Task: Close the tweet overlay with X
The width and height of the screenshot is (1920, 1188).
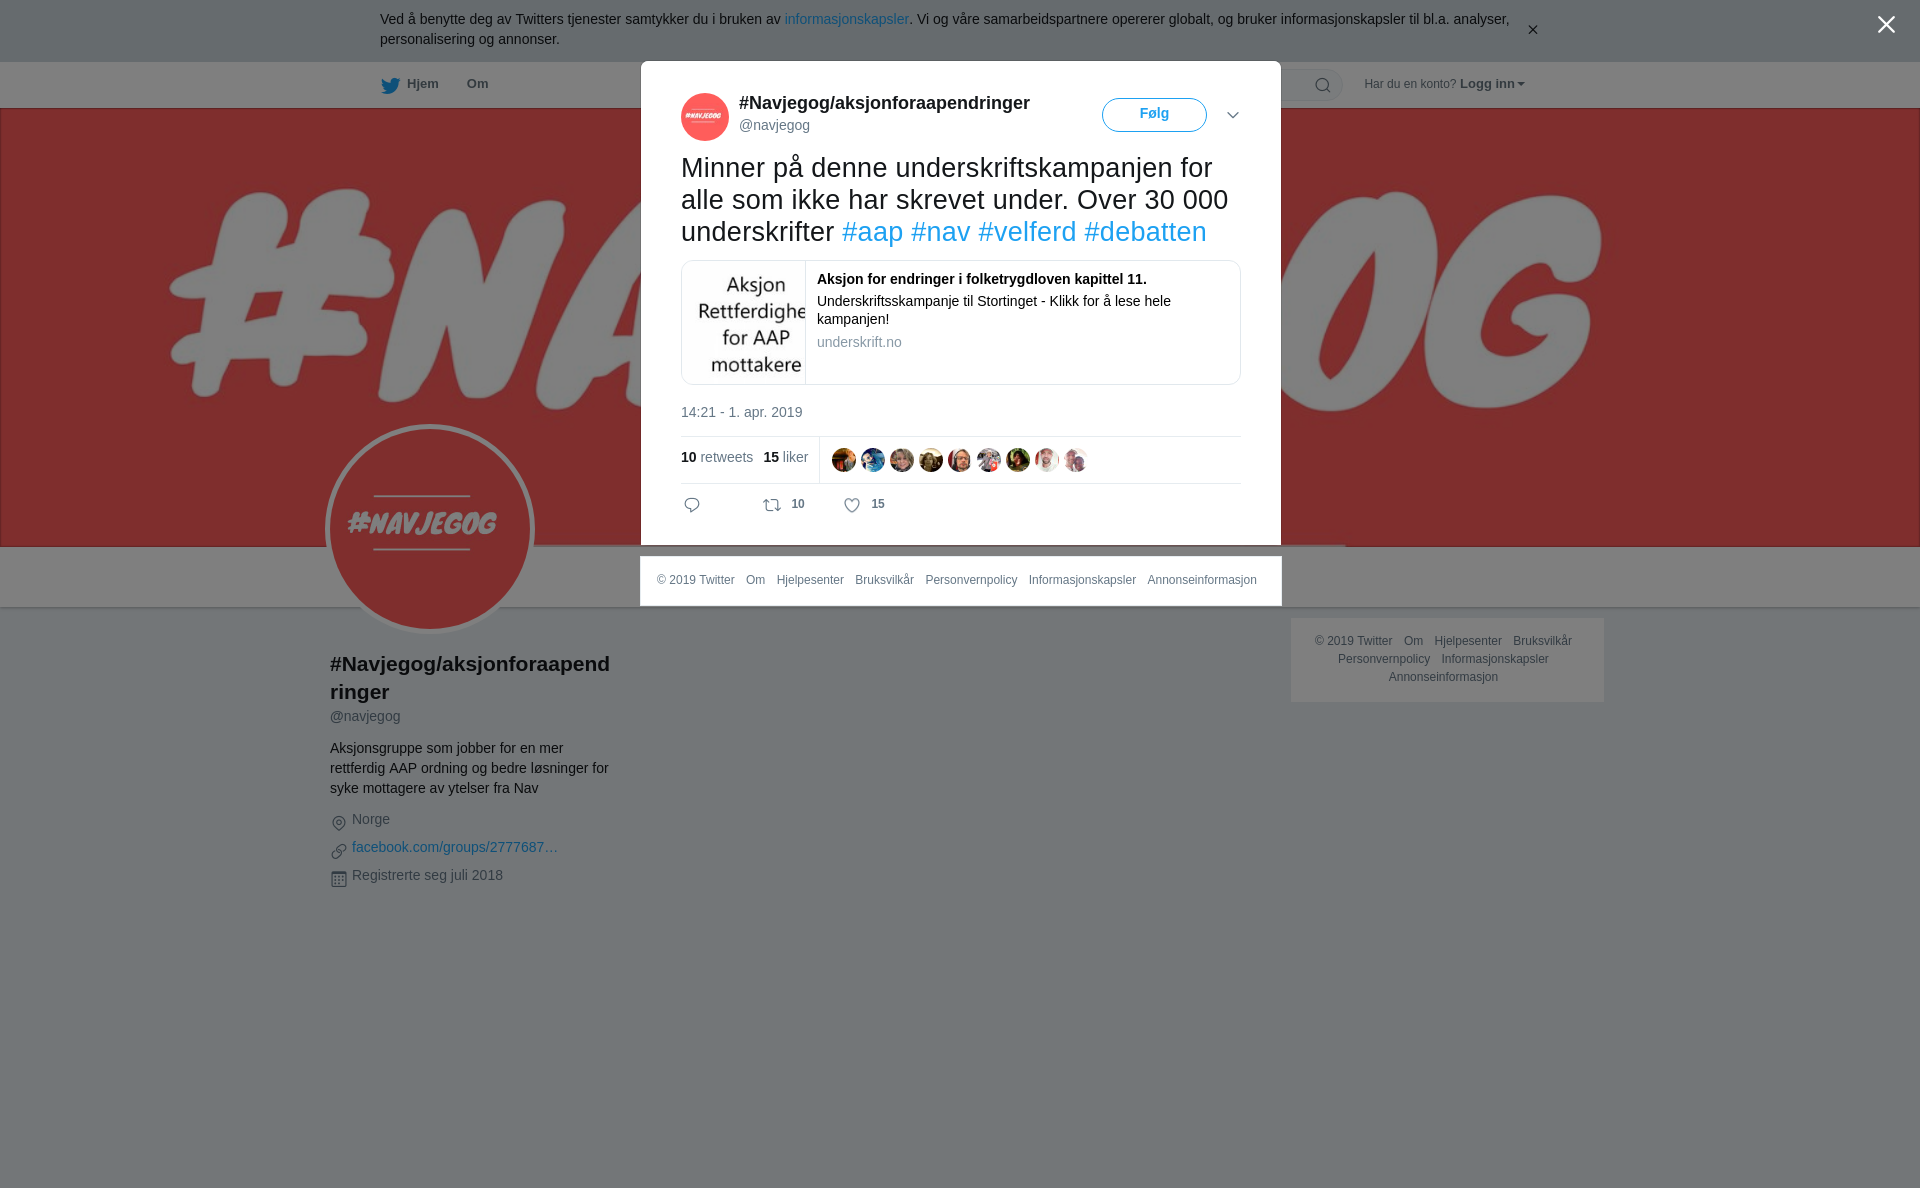Action: (x=1886, y=25)
